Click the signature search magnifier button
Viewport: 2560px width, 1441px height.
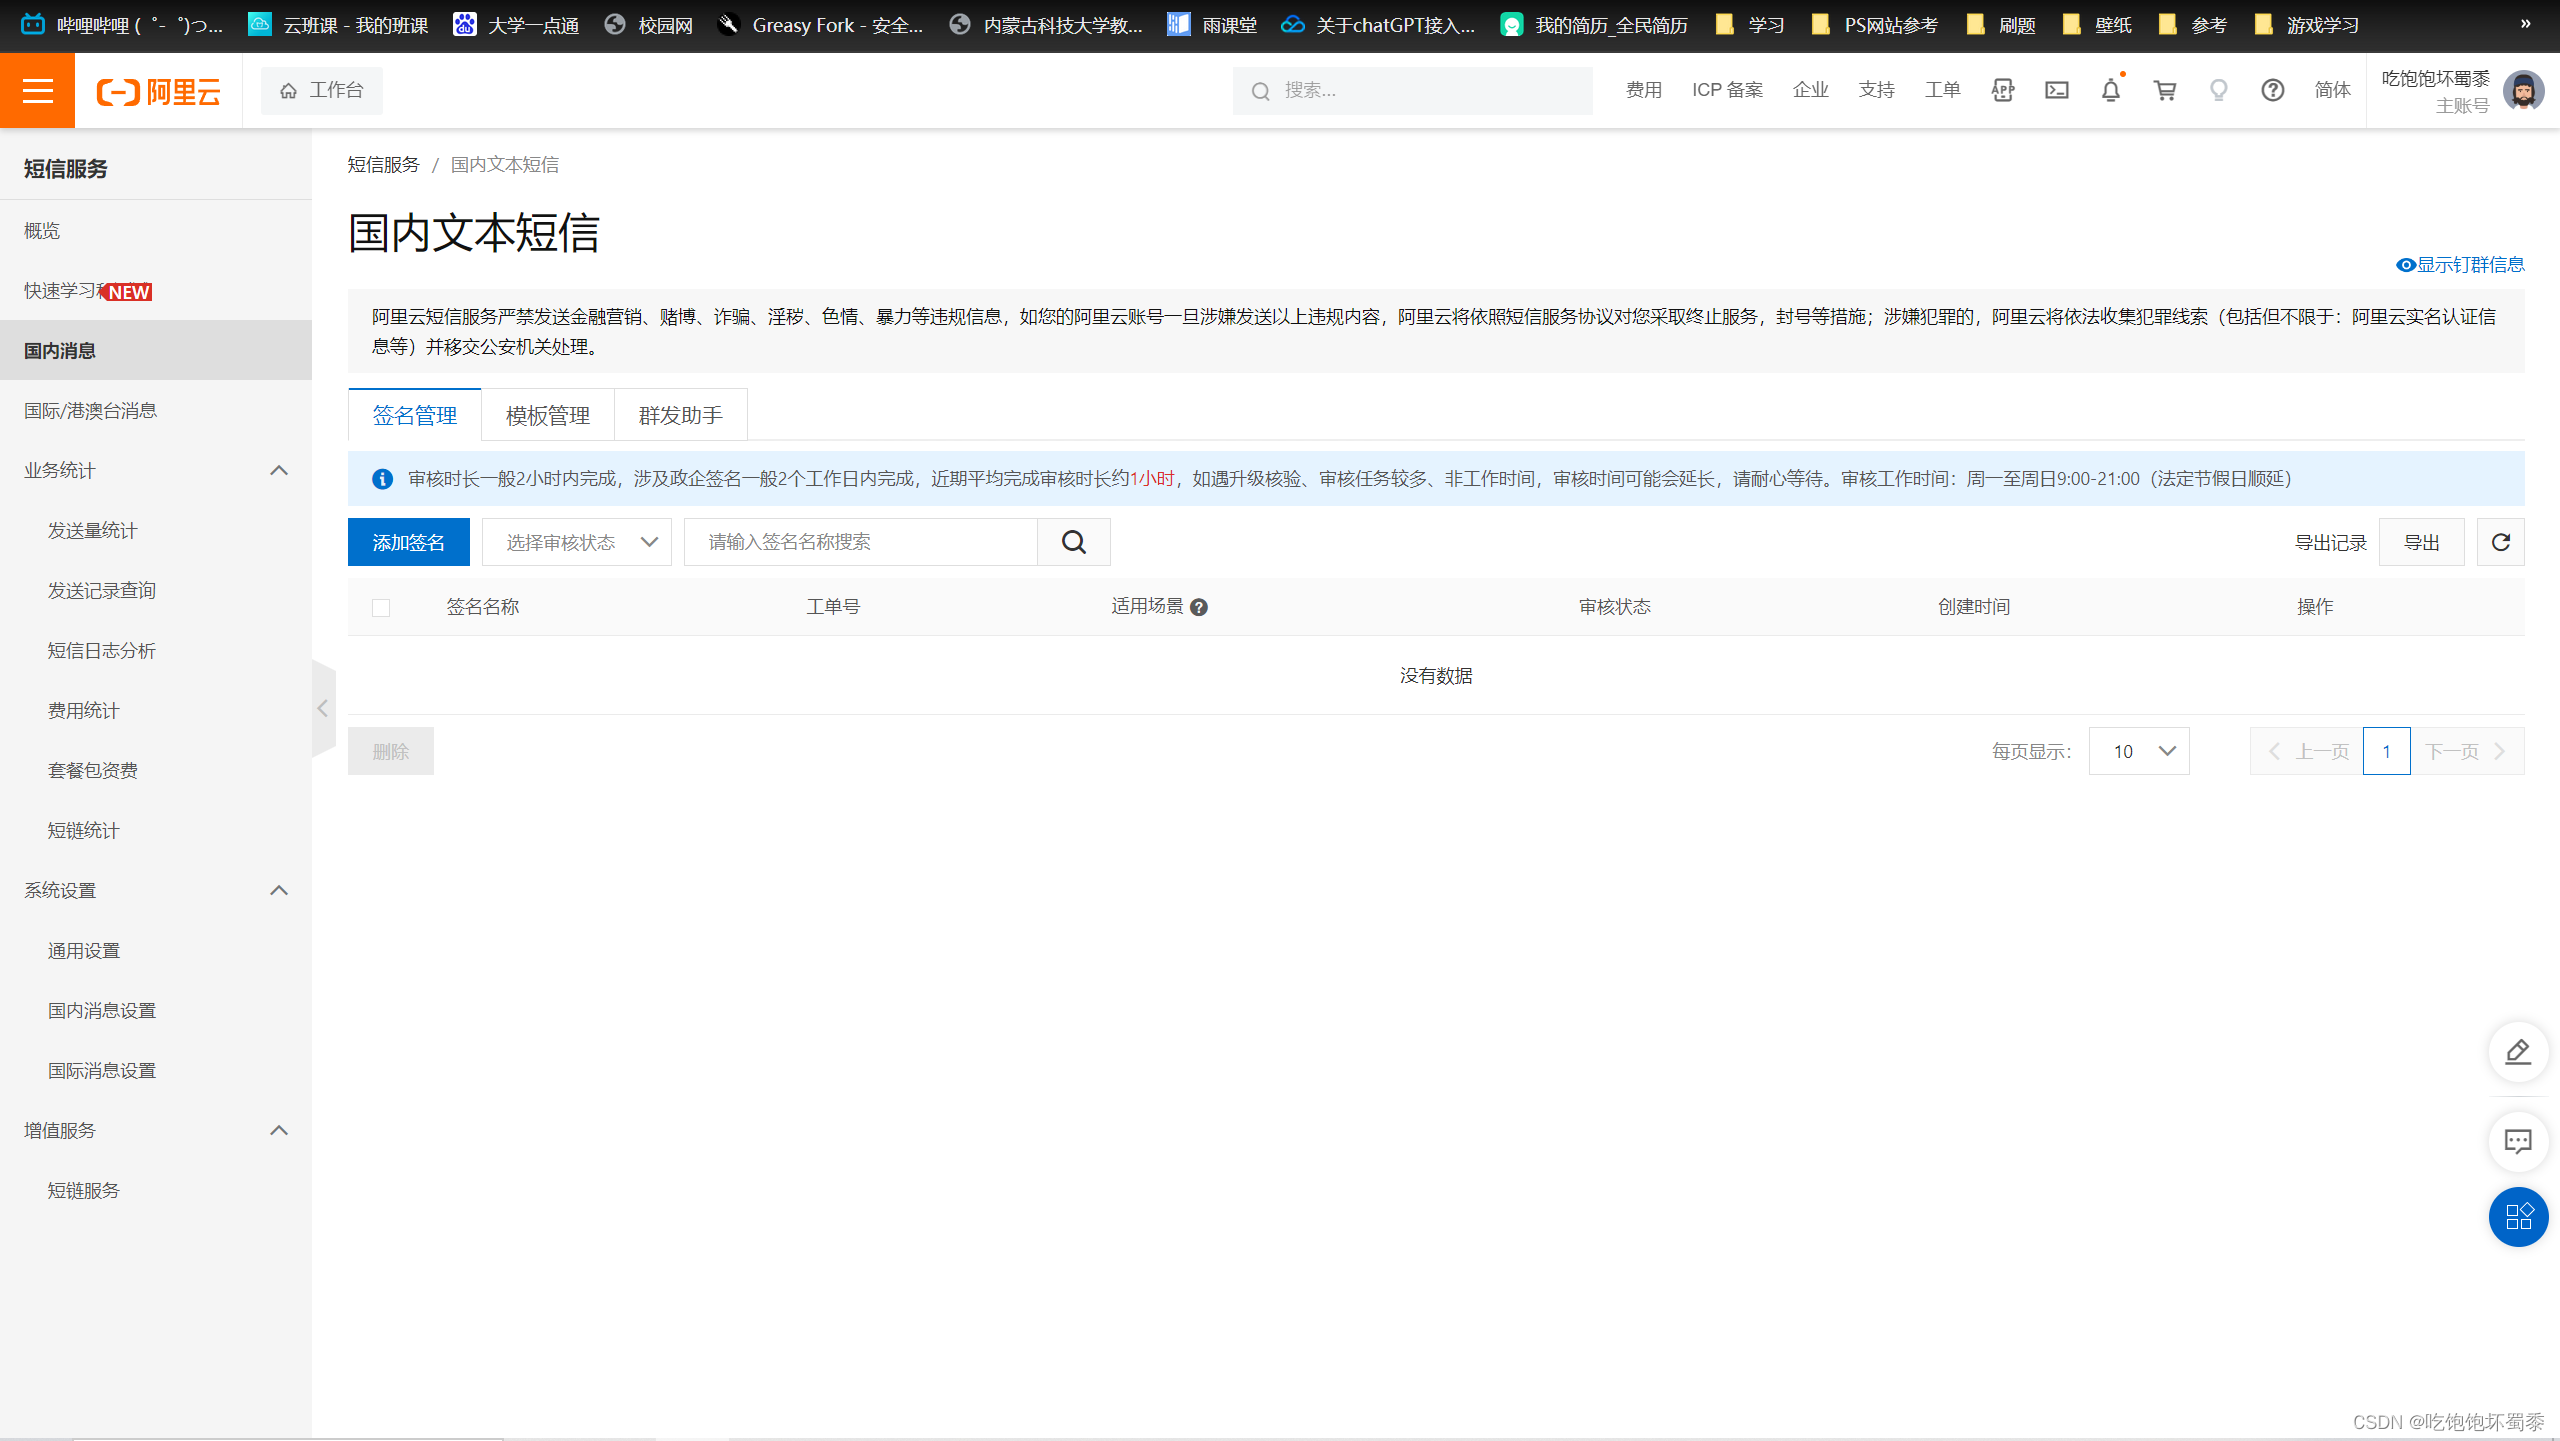click(x=1073, y=542)
